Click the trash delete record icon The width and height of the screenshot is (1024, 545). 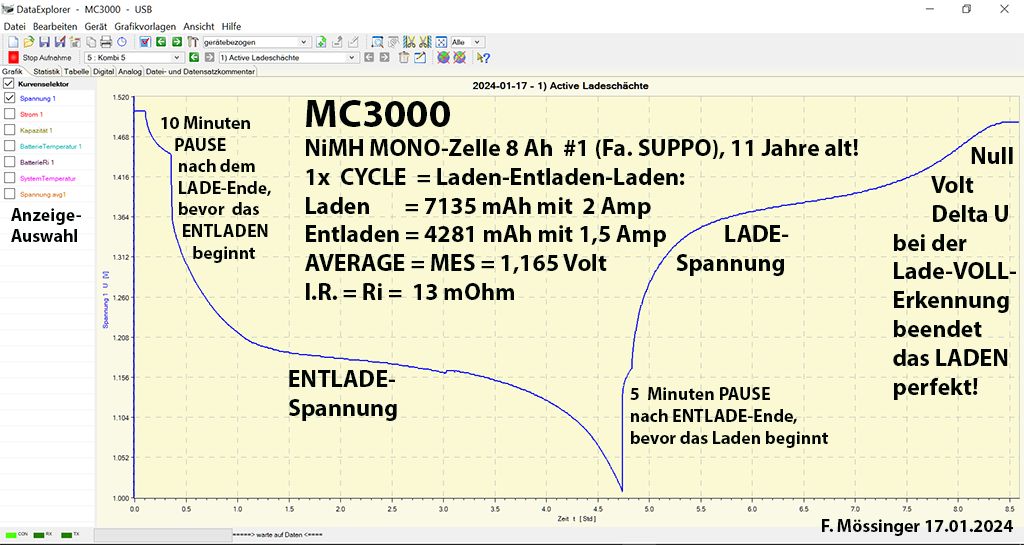403,58
